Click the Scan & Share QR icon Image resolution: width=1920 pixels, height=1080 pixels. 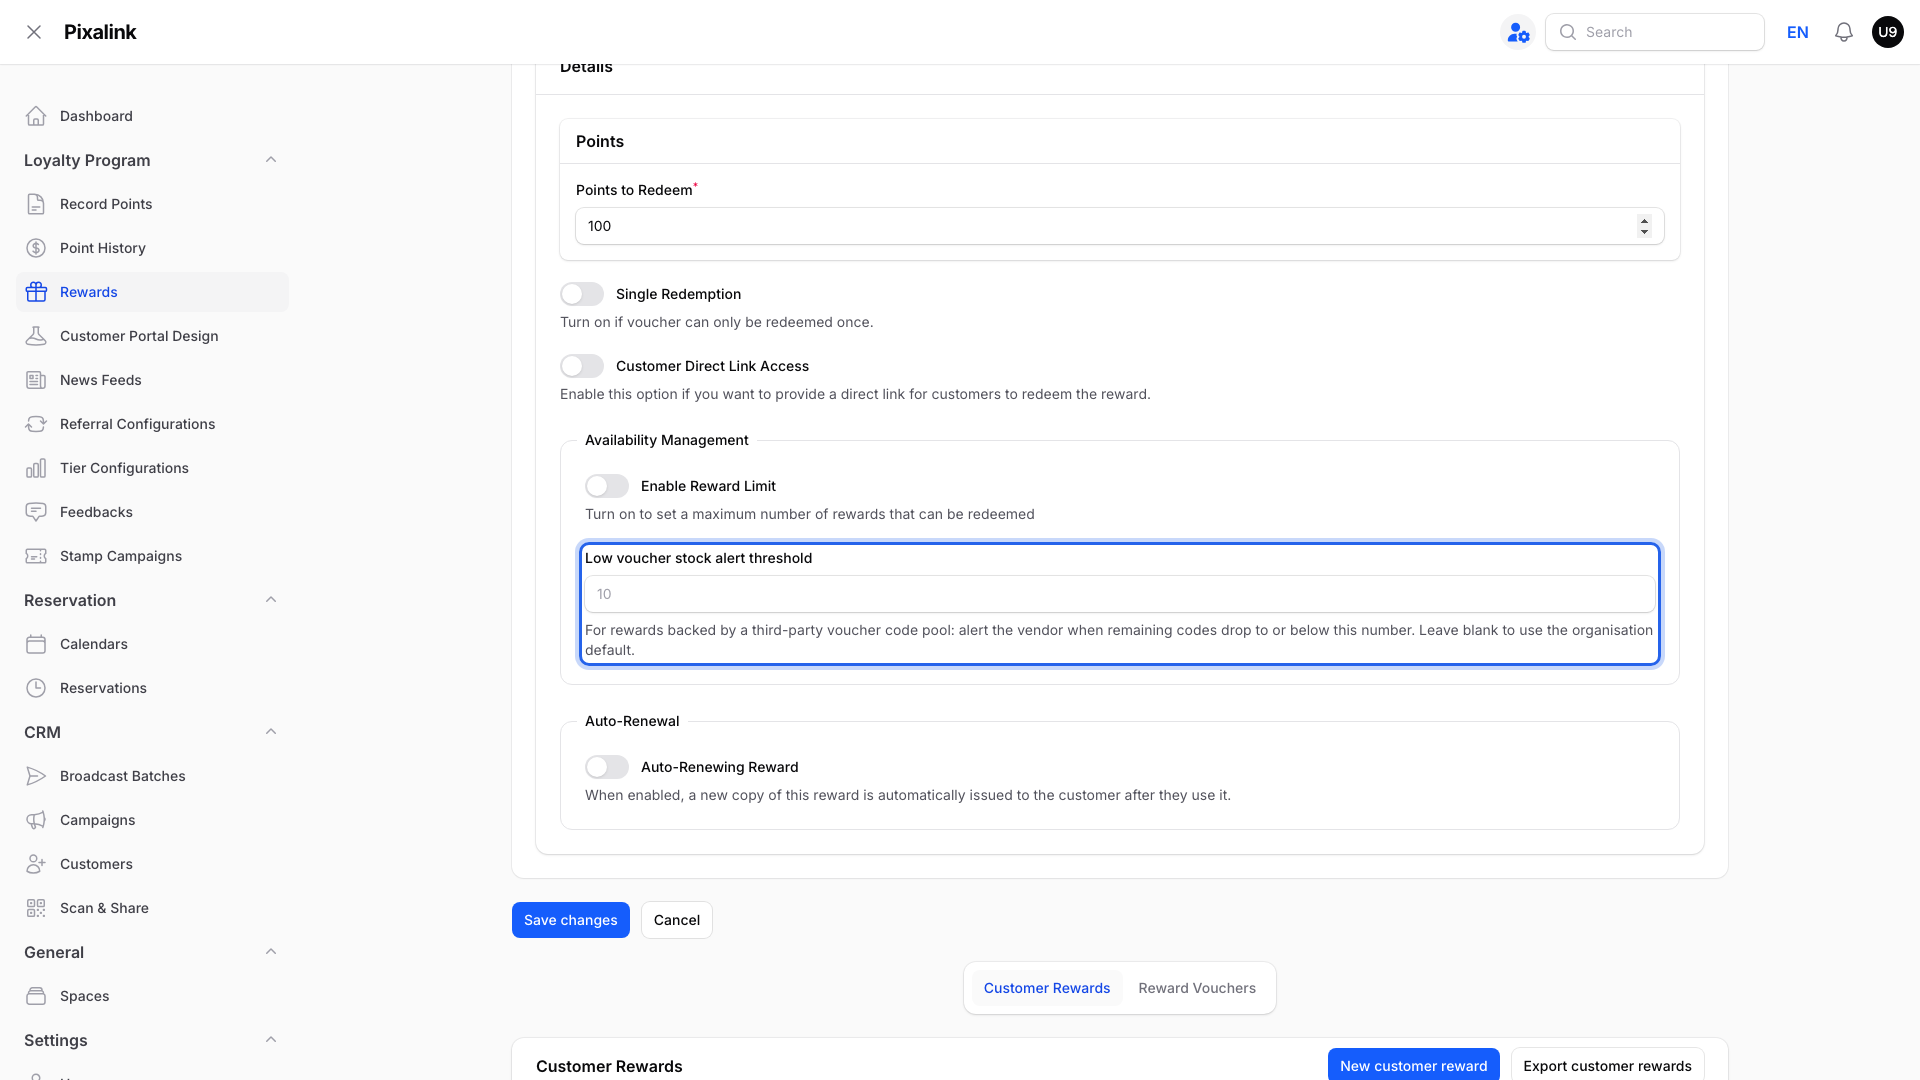36,908
